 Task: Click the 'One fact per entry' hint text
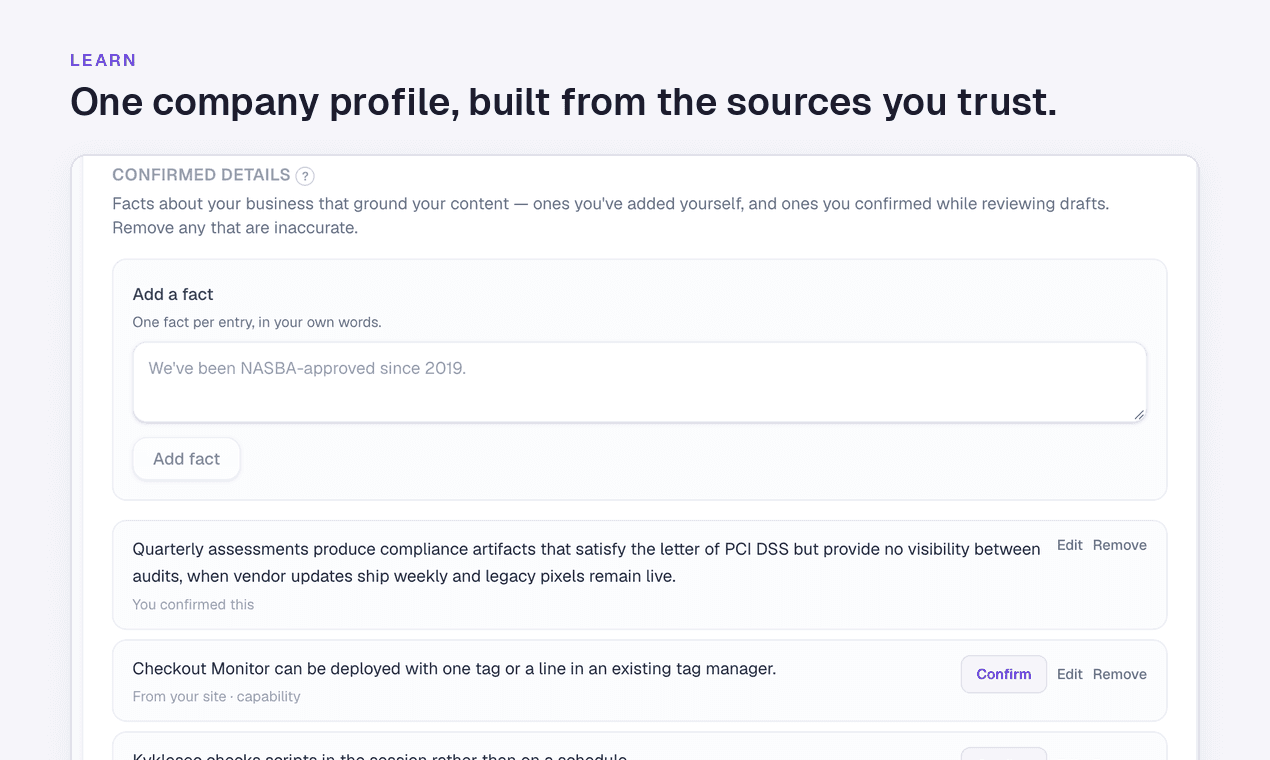click(x=257, y=322)
